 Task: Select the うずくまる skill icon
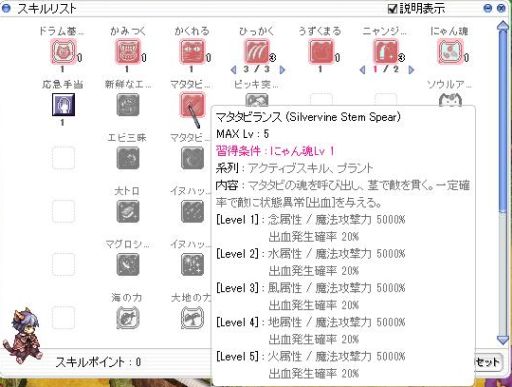pos(321,51)
